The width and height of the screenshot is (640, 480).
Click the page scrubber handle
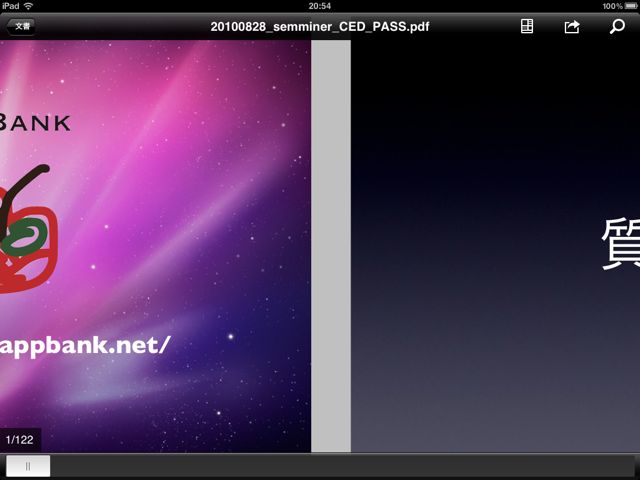28,466
